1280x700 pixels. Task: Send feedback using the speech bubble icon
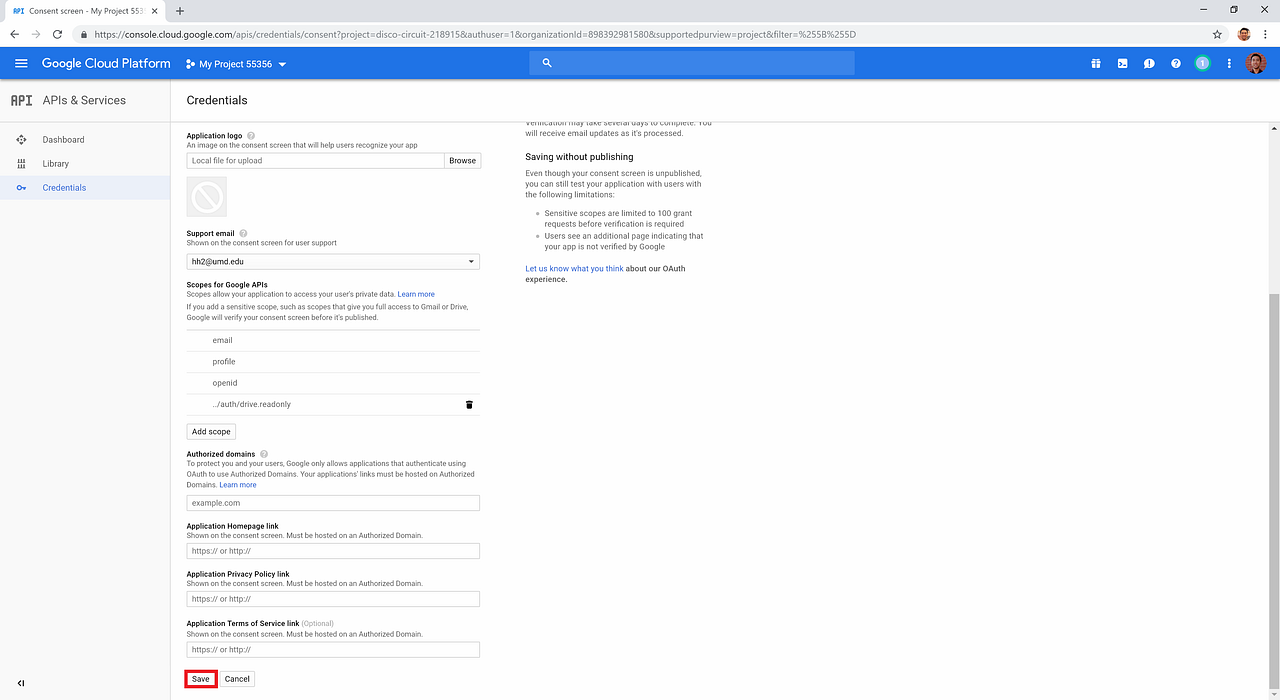click(x=1149, y=63)
